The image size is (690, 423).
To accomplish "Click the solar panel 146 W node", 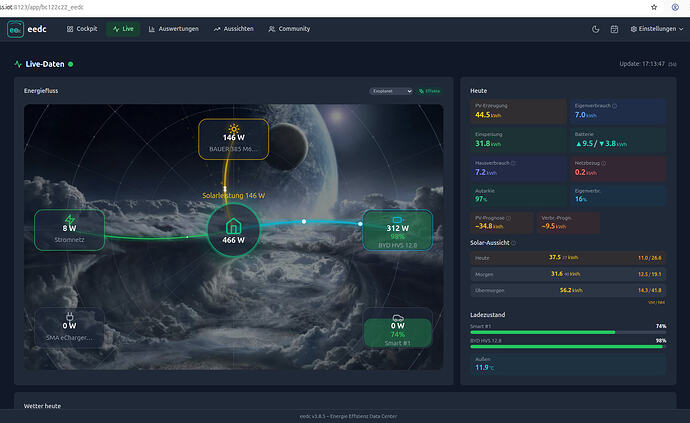I will 233,139.
